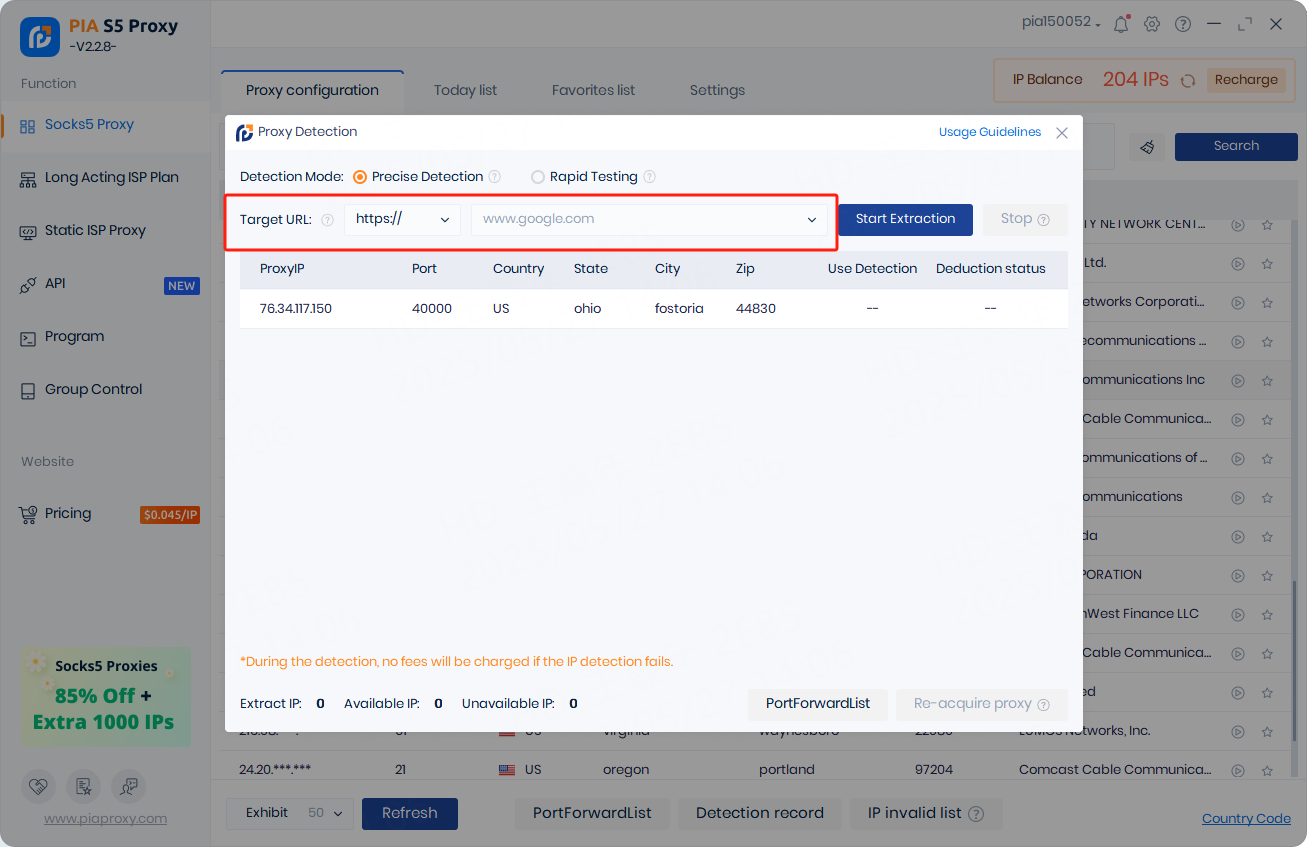Click the clear filter broom icon
The width and height of the screenshot is (1307, 847).
click(1147, 147)
